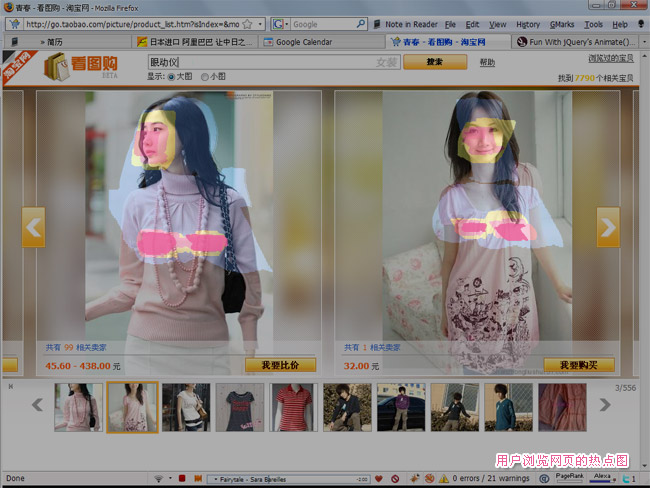Bookmark star icon in address bar
This screenshot has height=488, width=650.
point(247,24)
